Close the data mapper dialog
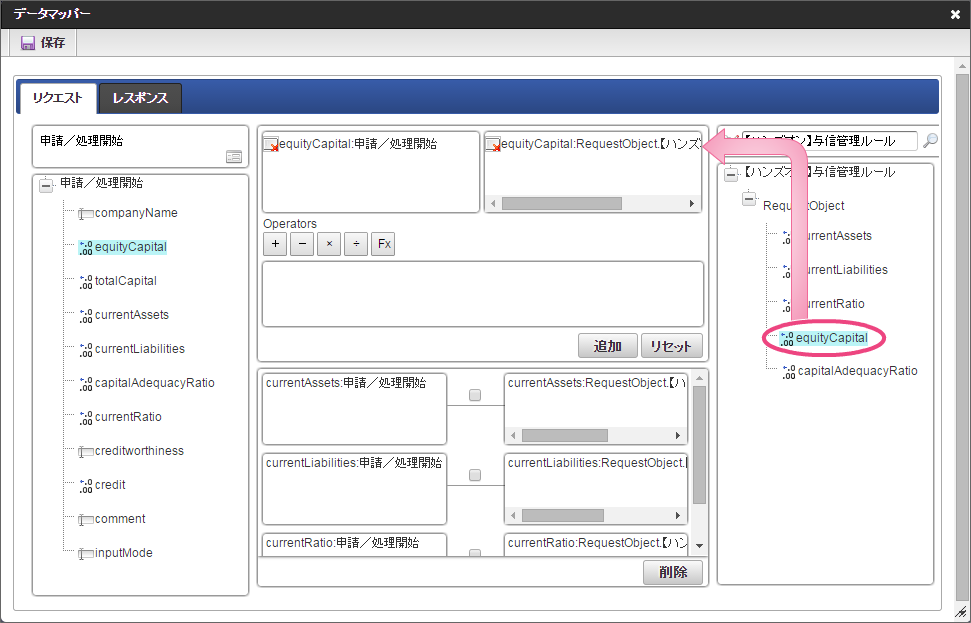Image resolution: width=971 pixels, height=623 pixels. click(x=955, y=14)
